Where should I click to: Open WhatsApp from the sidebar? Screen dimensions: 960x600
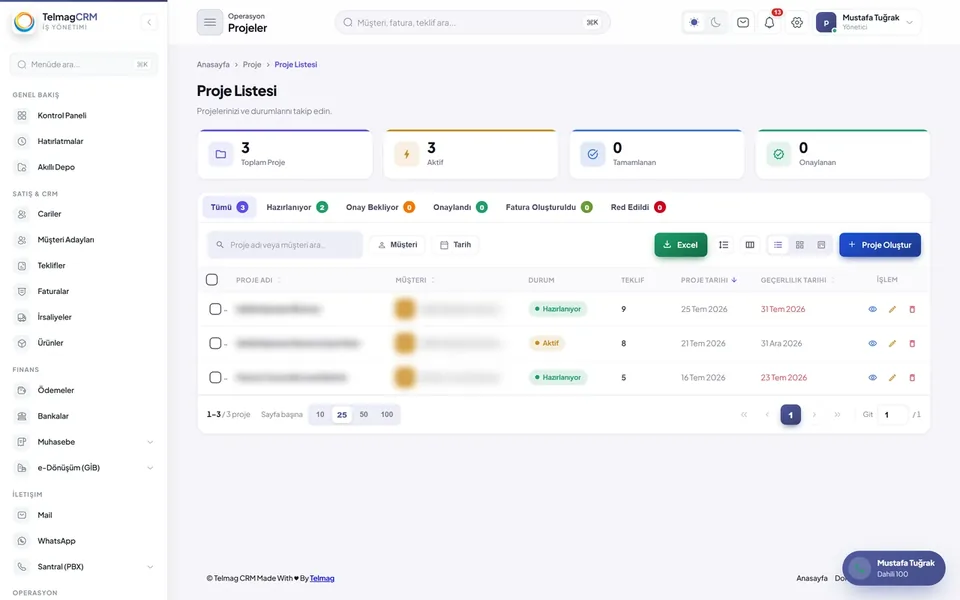(x=84, y=541)
